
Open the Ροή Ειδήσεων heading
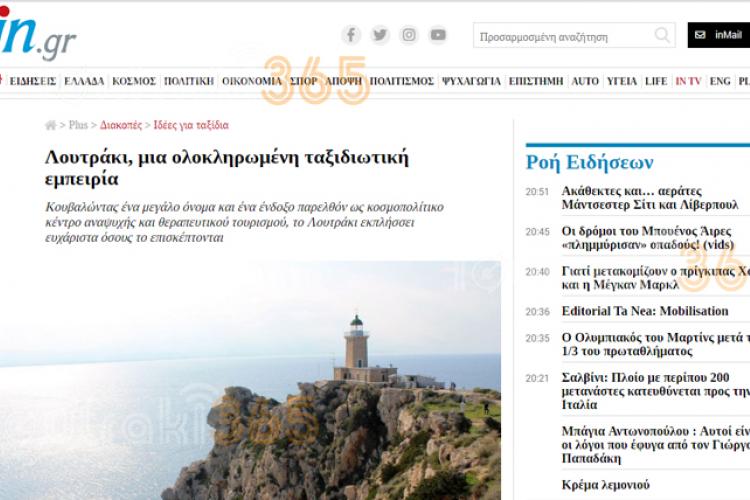[589, 162]
